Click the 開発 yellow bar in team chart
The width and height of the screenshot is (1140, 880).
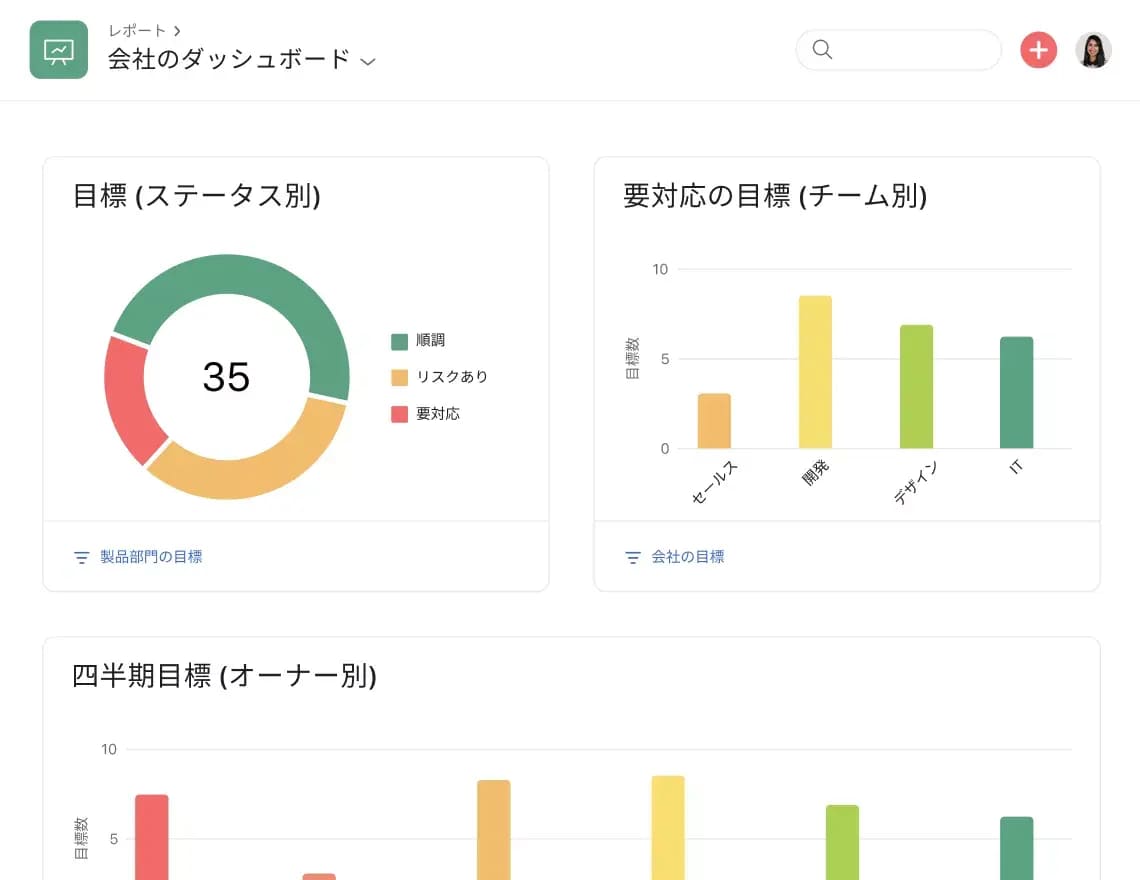(x=815, y=372)
